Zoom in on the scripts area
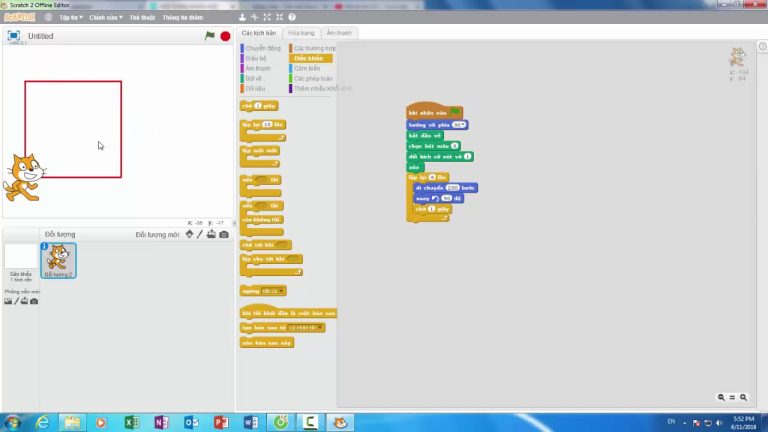The height and width of the screenshot is (432, 768). (746, 397)
